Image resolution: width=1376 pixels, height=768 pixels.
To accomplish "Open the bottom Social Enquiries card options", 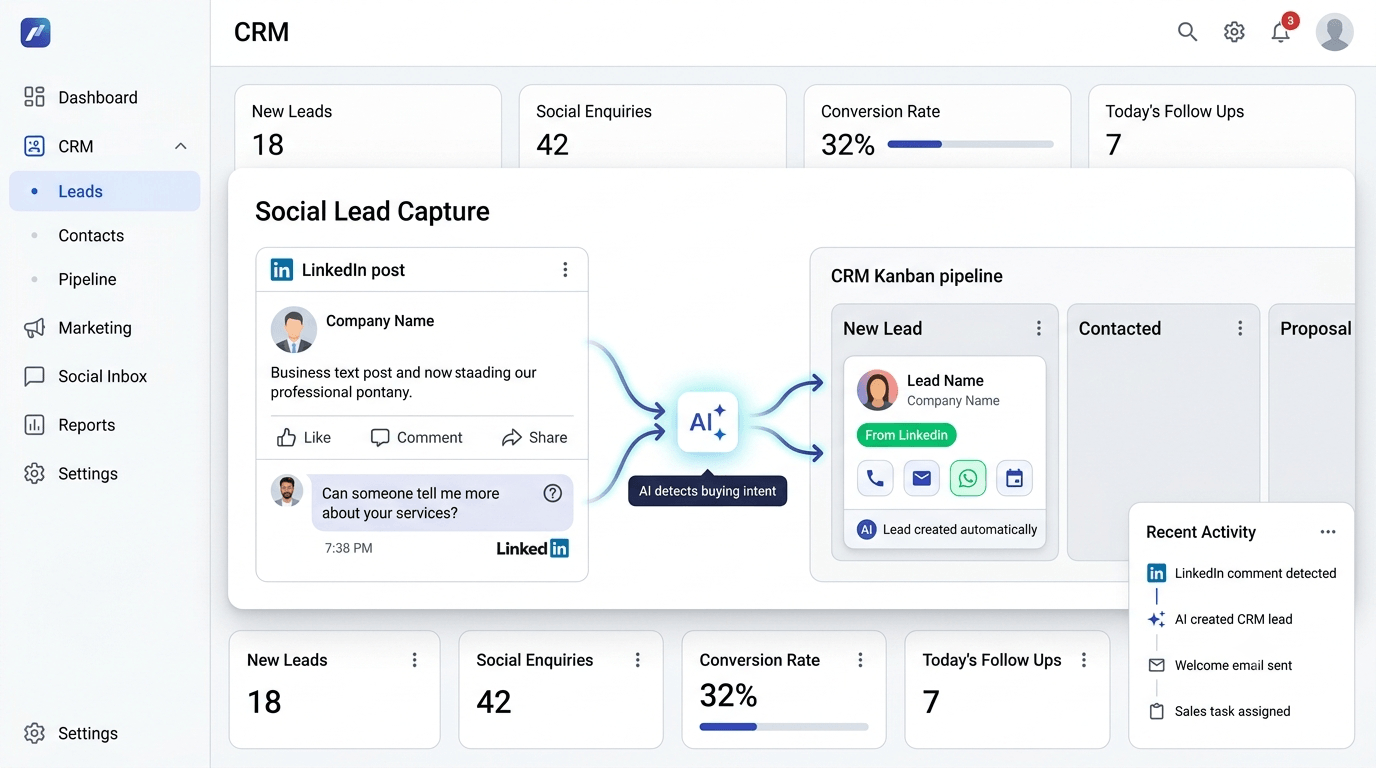I will [x=637, y=660].
